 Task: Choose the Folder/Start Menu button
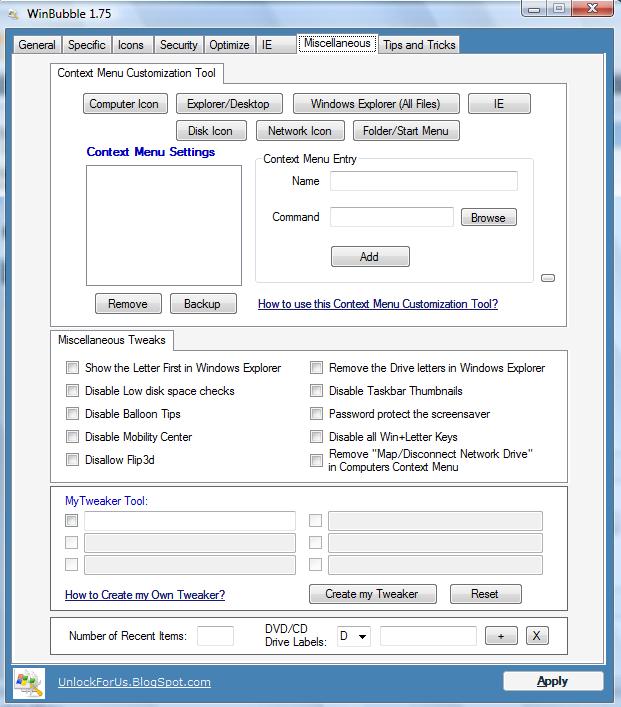click(x=406, y=131)
